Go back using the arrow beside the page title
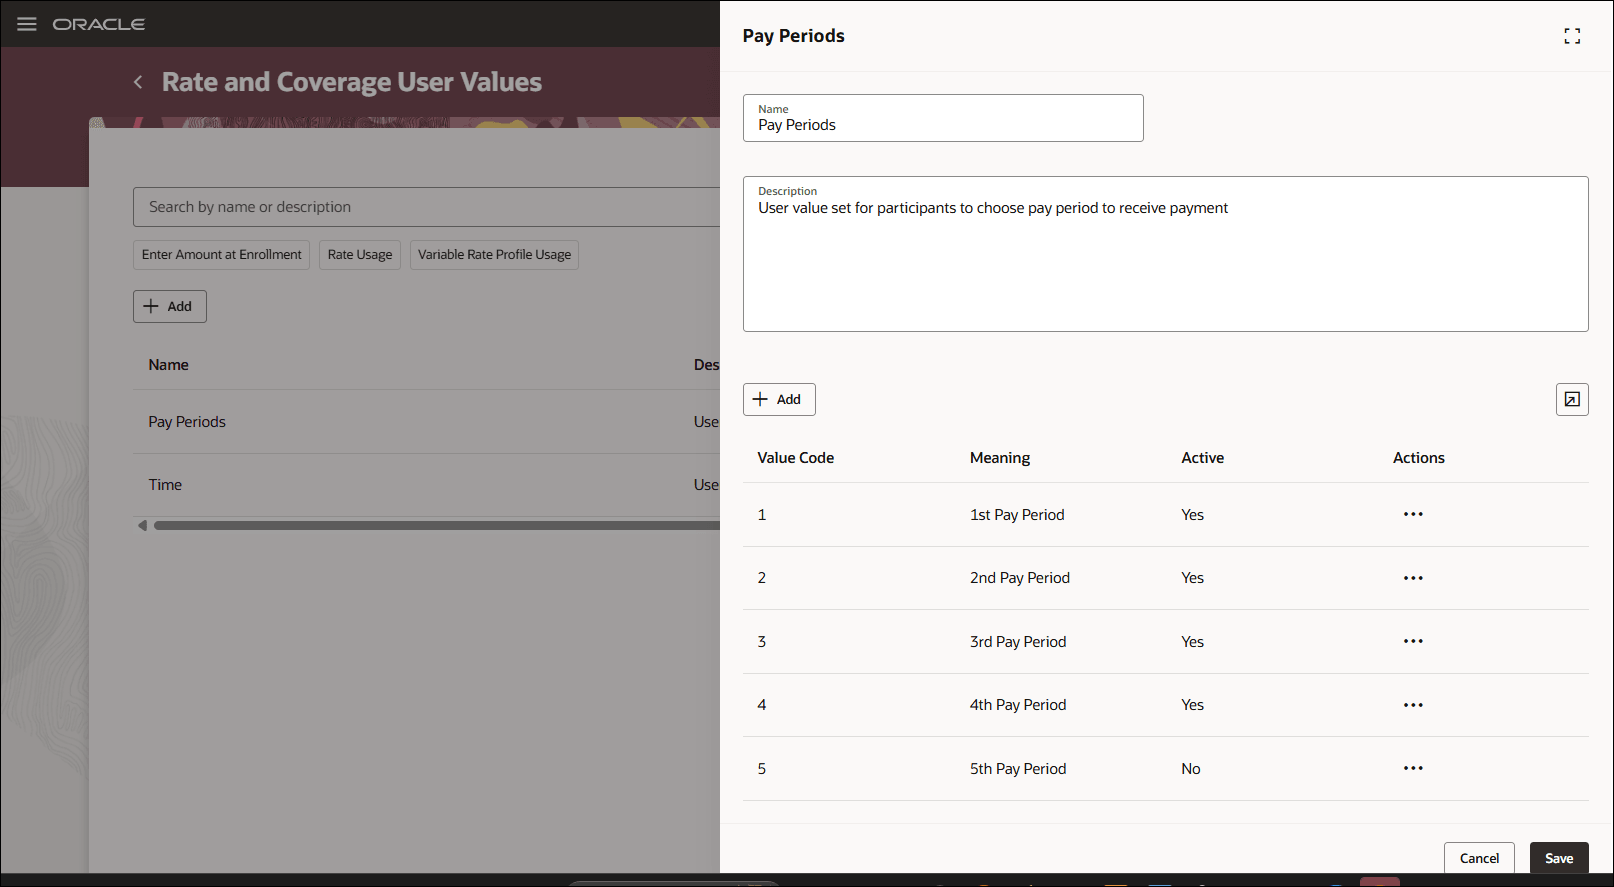The width and height of the screenshot is (1614, 887). pyautogui.click(x=138, y=82)
